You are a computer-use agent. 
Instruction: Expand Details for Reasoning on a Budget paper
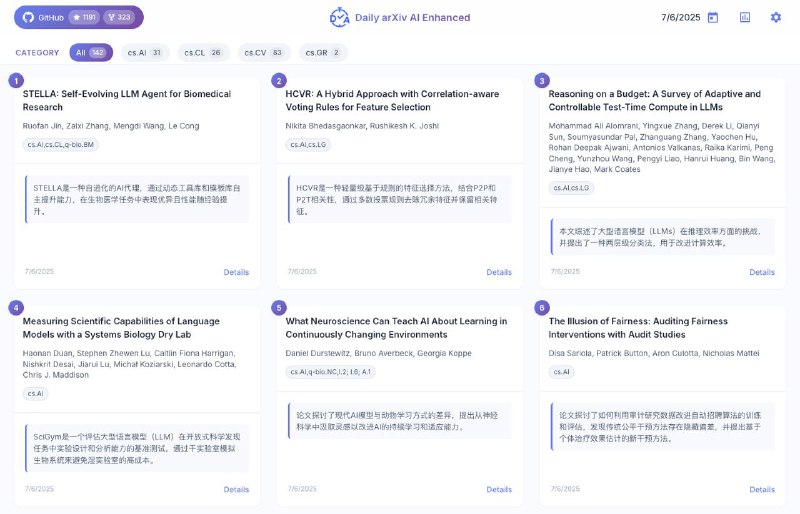tap(762, 272)
